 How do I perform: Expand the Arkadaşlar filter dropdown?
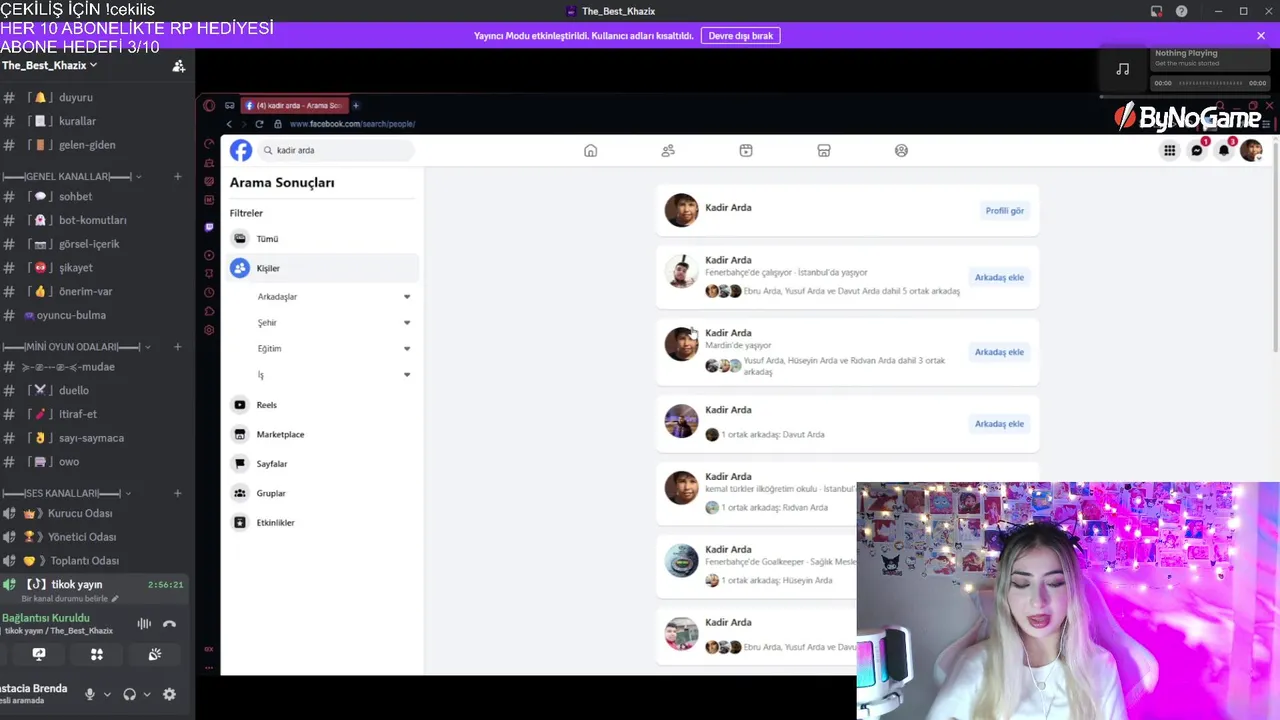point(407,297)
